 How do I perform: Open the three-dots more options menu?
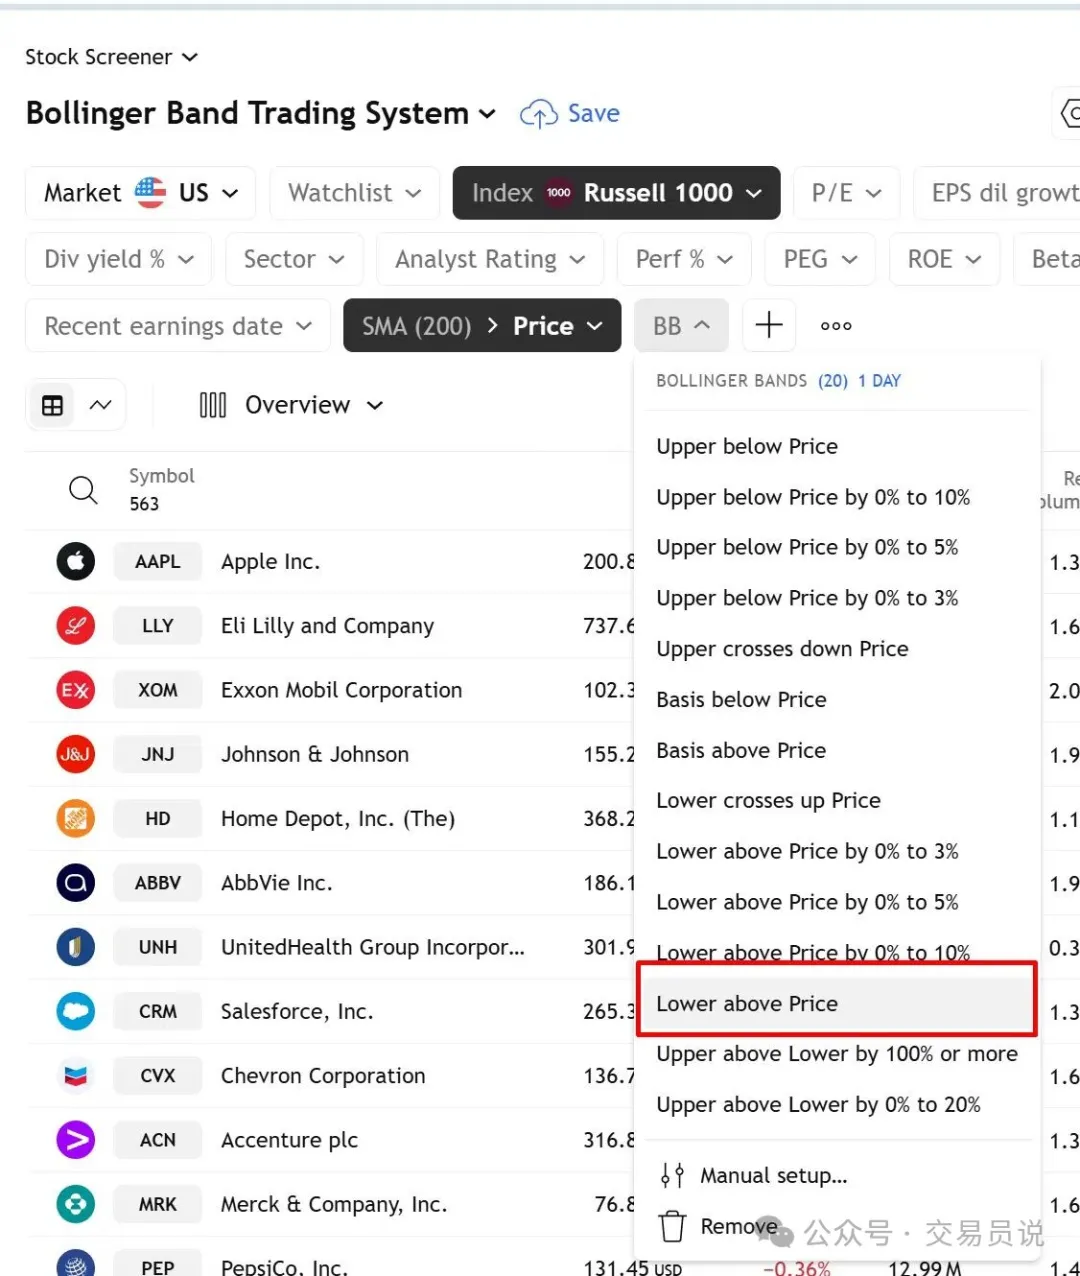pos(836,326)
